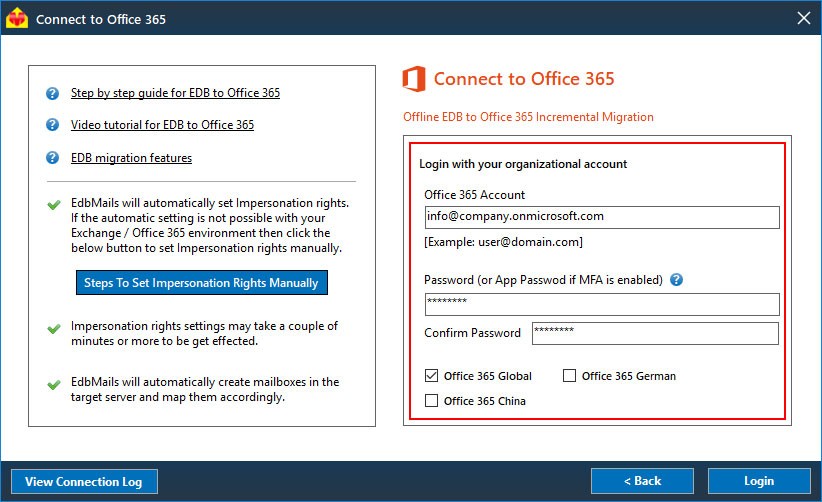Screen dimensions: 822x502
Task: Open Video tutorial for EDB to Office 365
Action: tap(162, 126)
